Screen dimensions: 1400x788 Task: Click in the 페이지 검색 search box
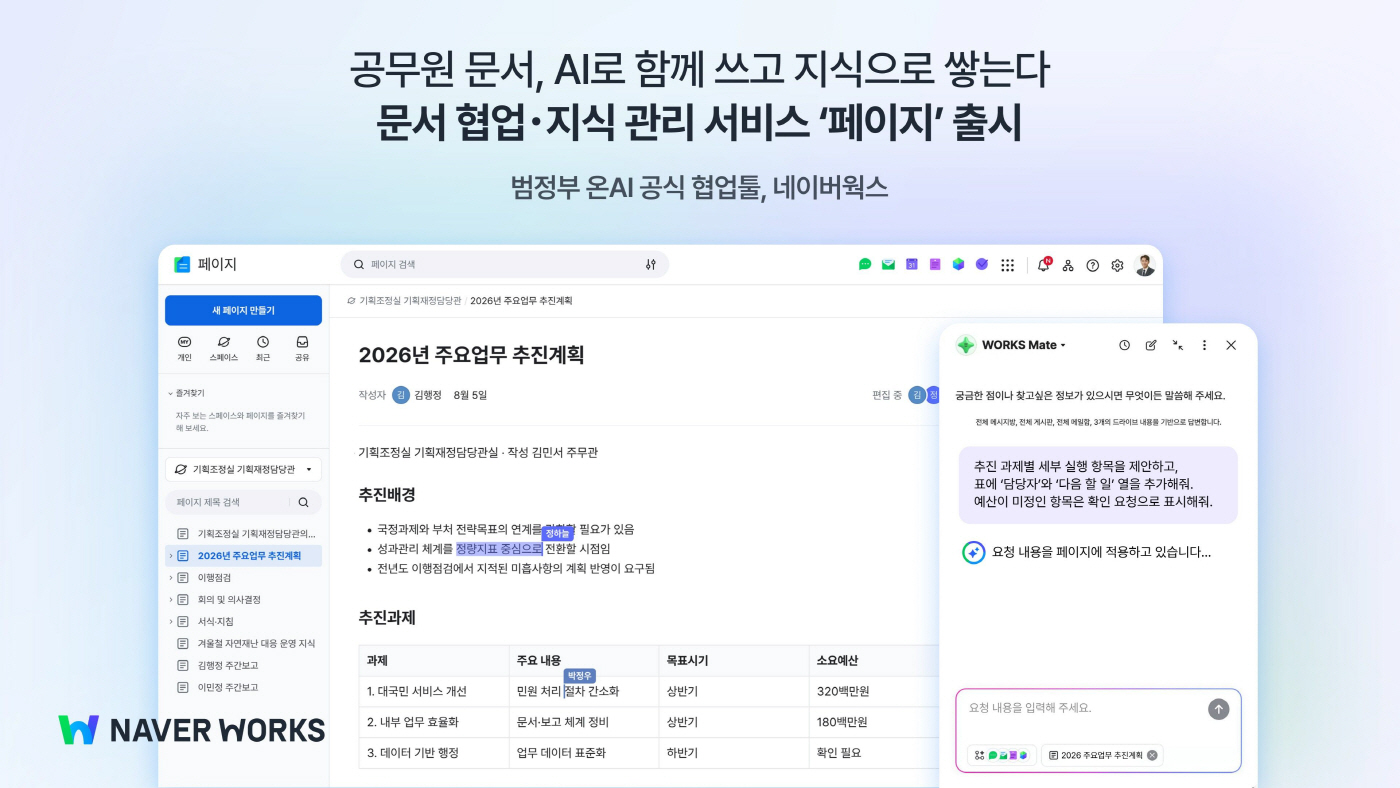[x=504, y=265]
